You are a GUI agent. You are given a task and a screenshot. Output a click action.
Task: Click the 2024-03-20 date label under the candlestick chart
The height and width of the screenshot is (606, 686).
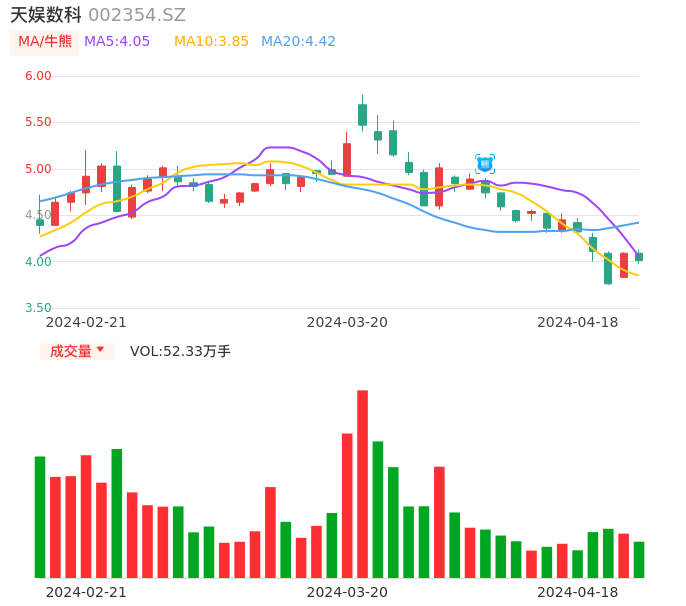tap(347, 322)
